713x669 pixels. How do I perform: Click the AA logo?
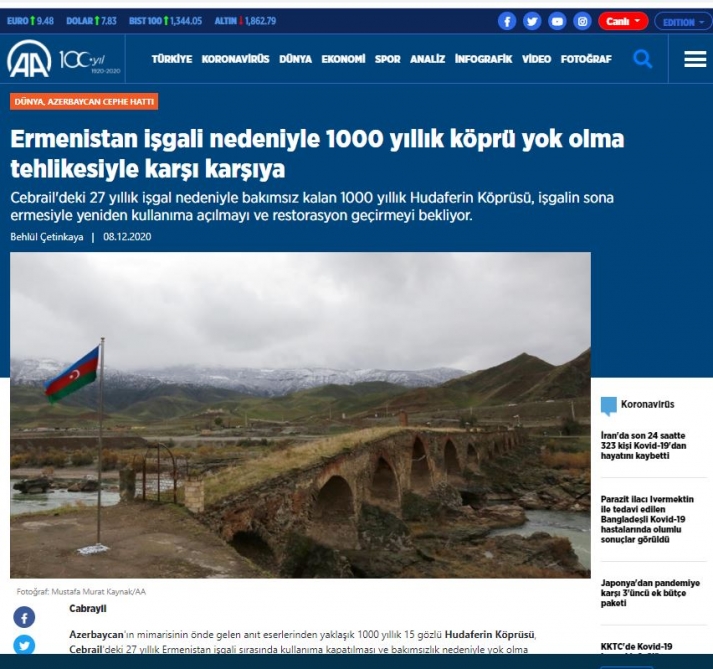point(29,59)
